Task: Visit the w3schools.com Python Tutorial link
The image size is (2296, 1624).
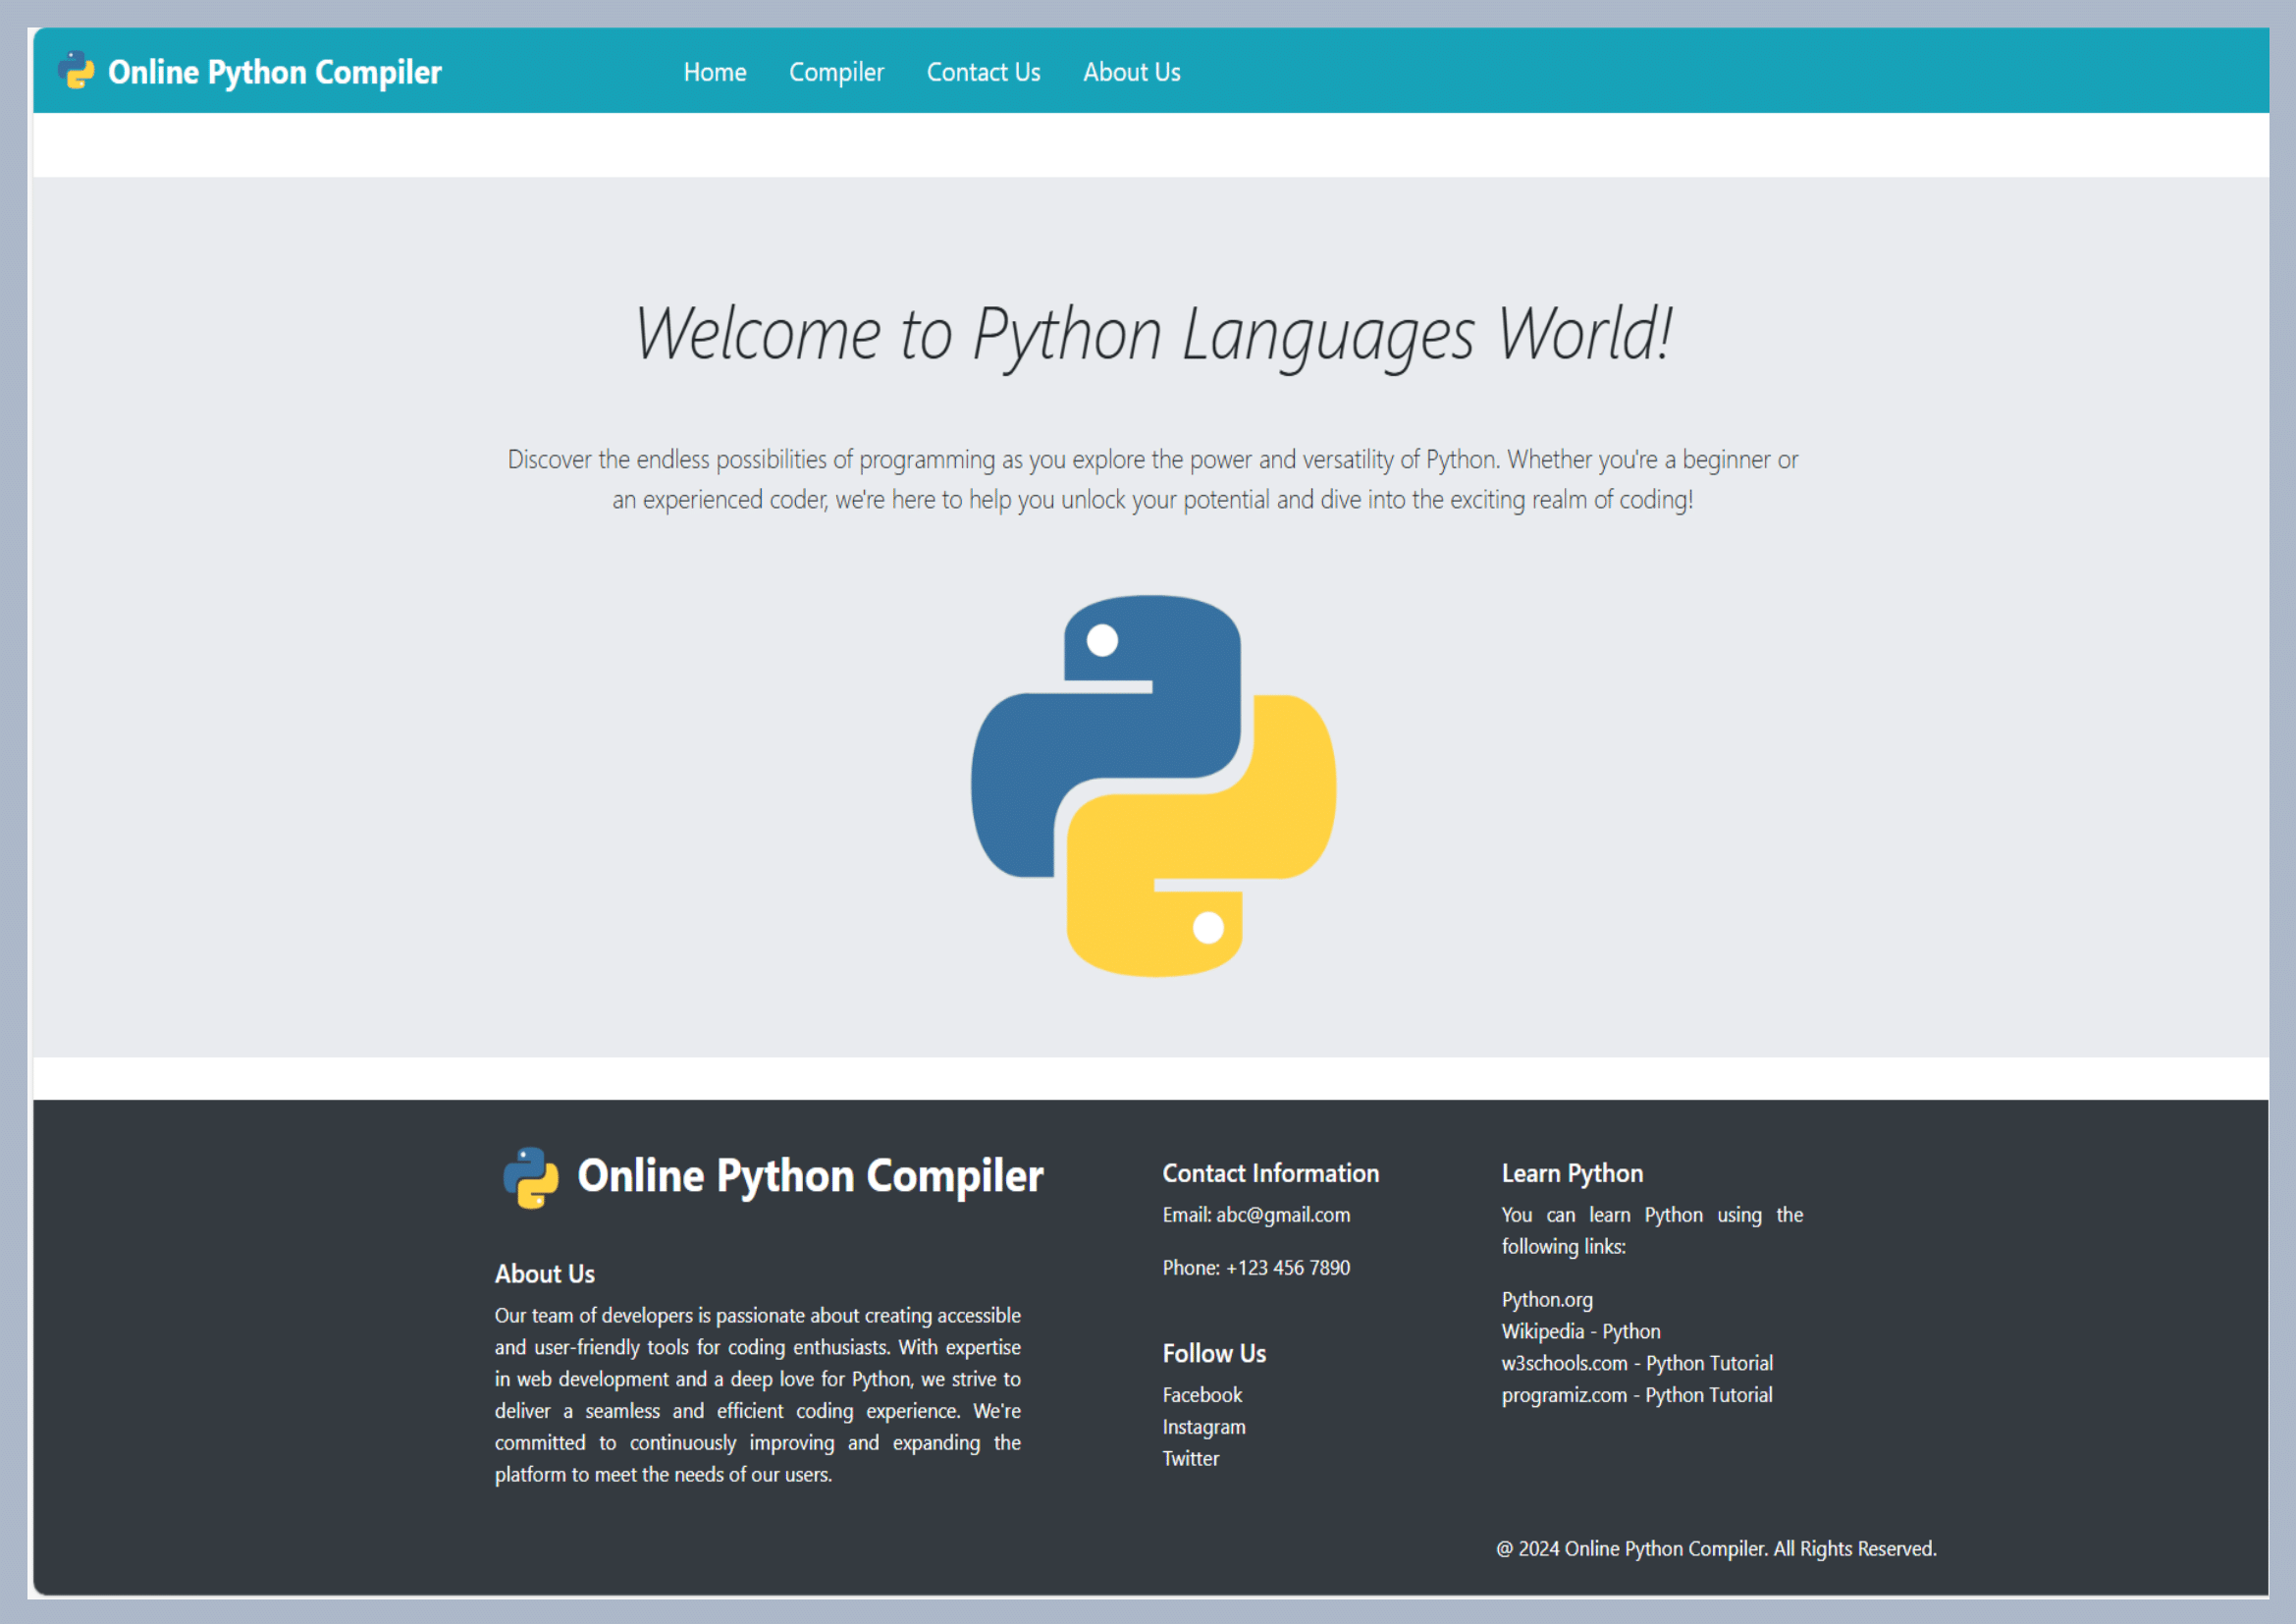Action: tap(1636, 1363)
